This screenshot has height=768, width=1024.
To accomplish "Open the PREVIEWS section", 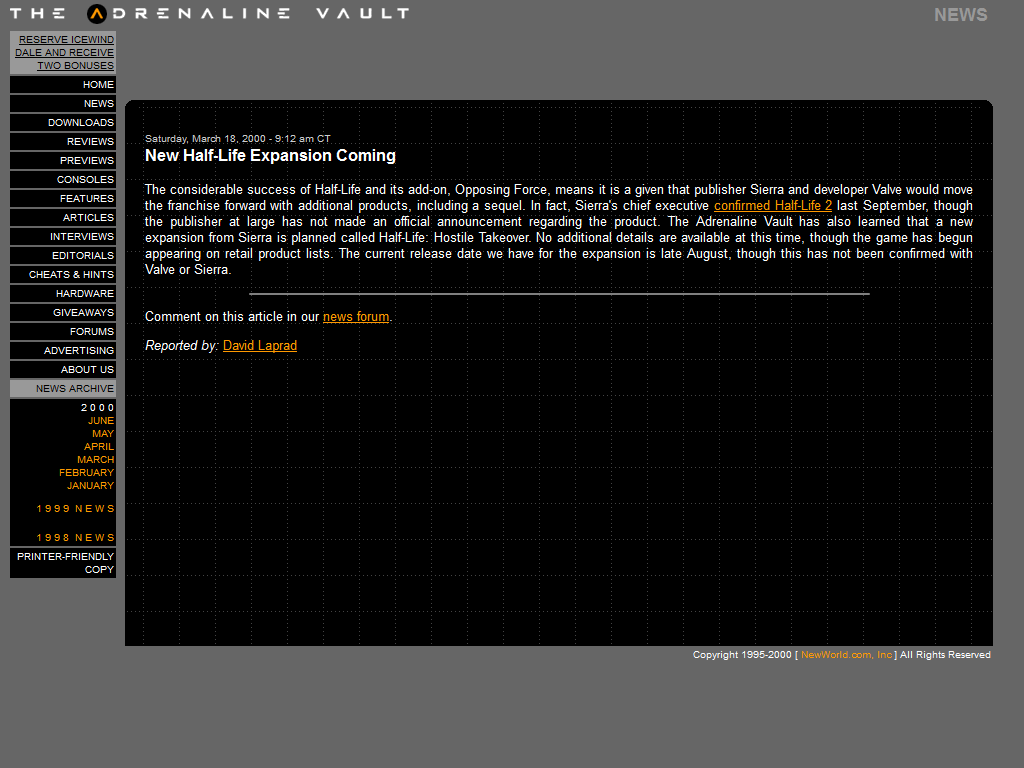I will click(x=63, y=160).
